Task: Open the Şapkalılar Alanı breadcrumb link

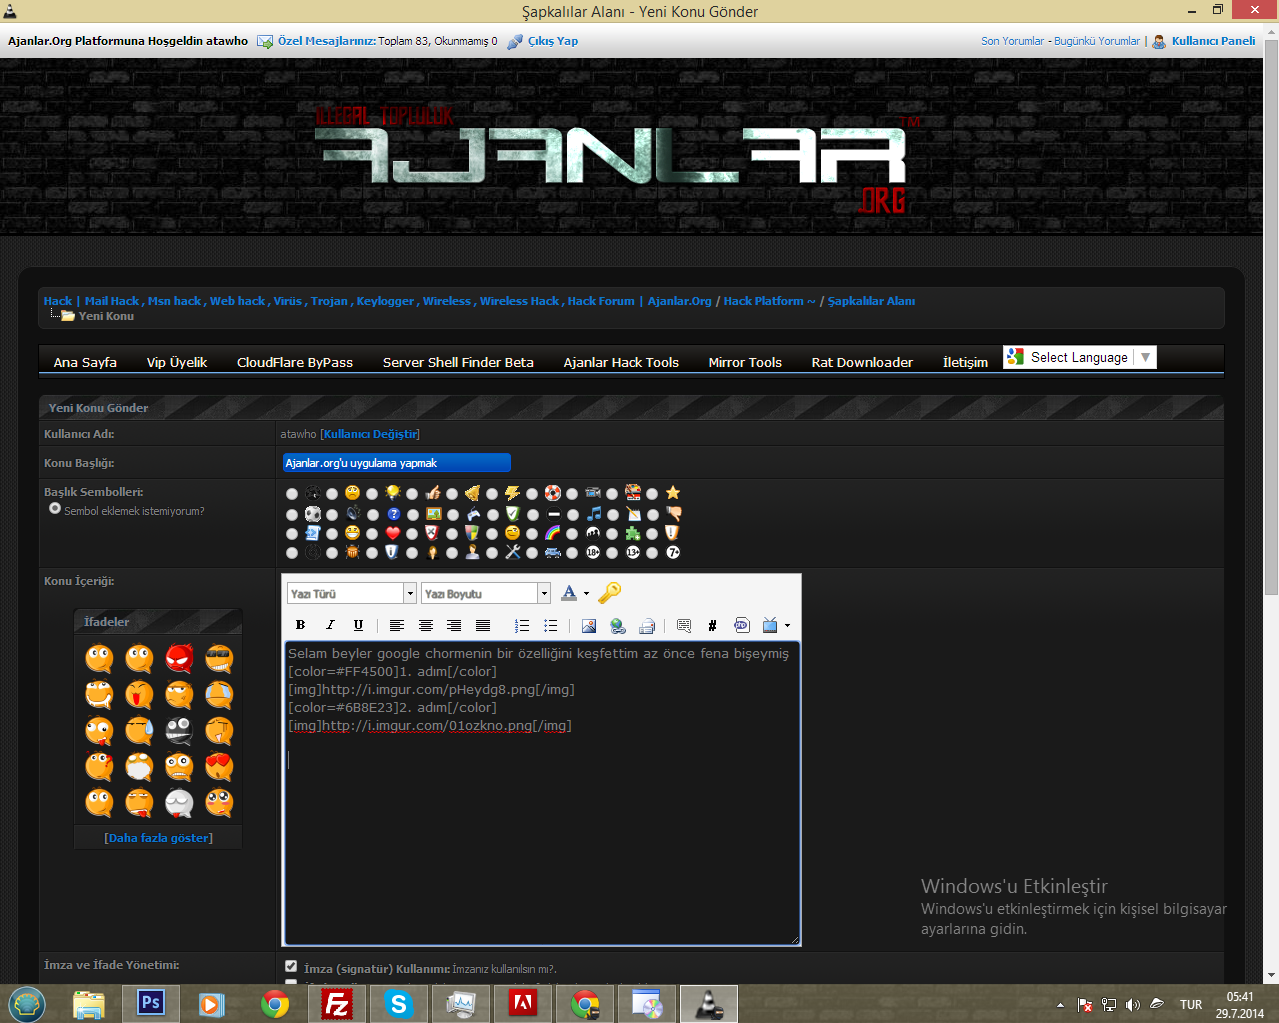Action: click(x=871, y=301)
